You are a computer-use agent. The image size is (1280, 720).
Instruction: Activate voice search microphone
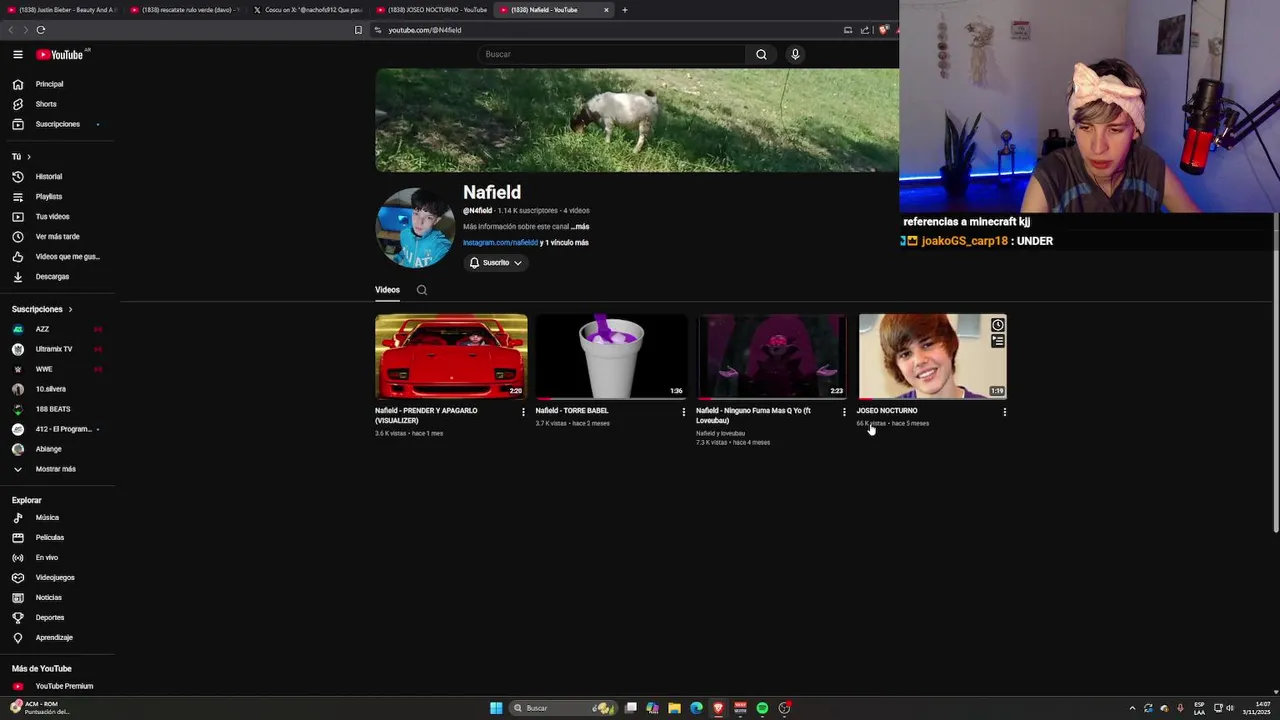pos(795,54)
